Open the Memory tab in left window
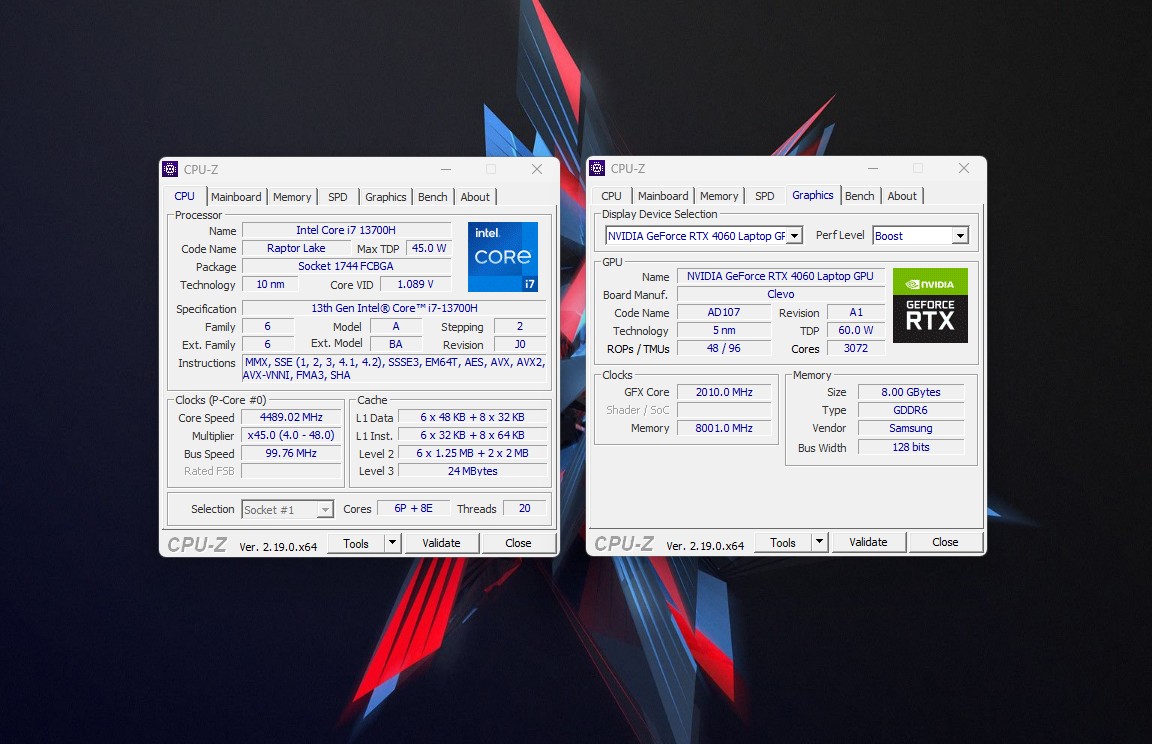The image size is (1152, 744). 292,197
